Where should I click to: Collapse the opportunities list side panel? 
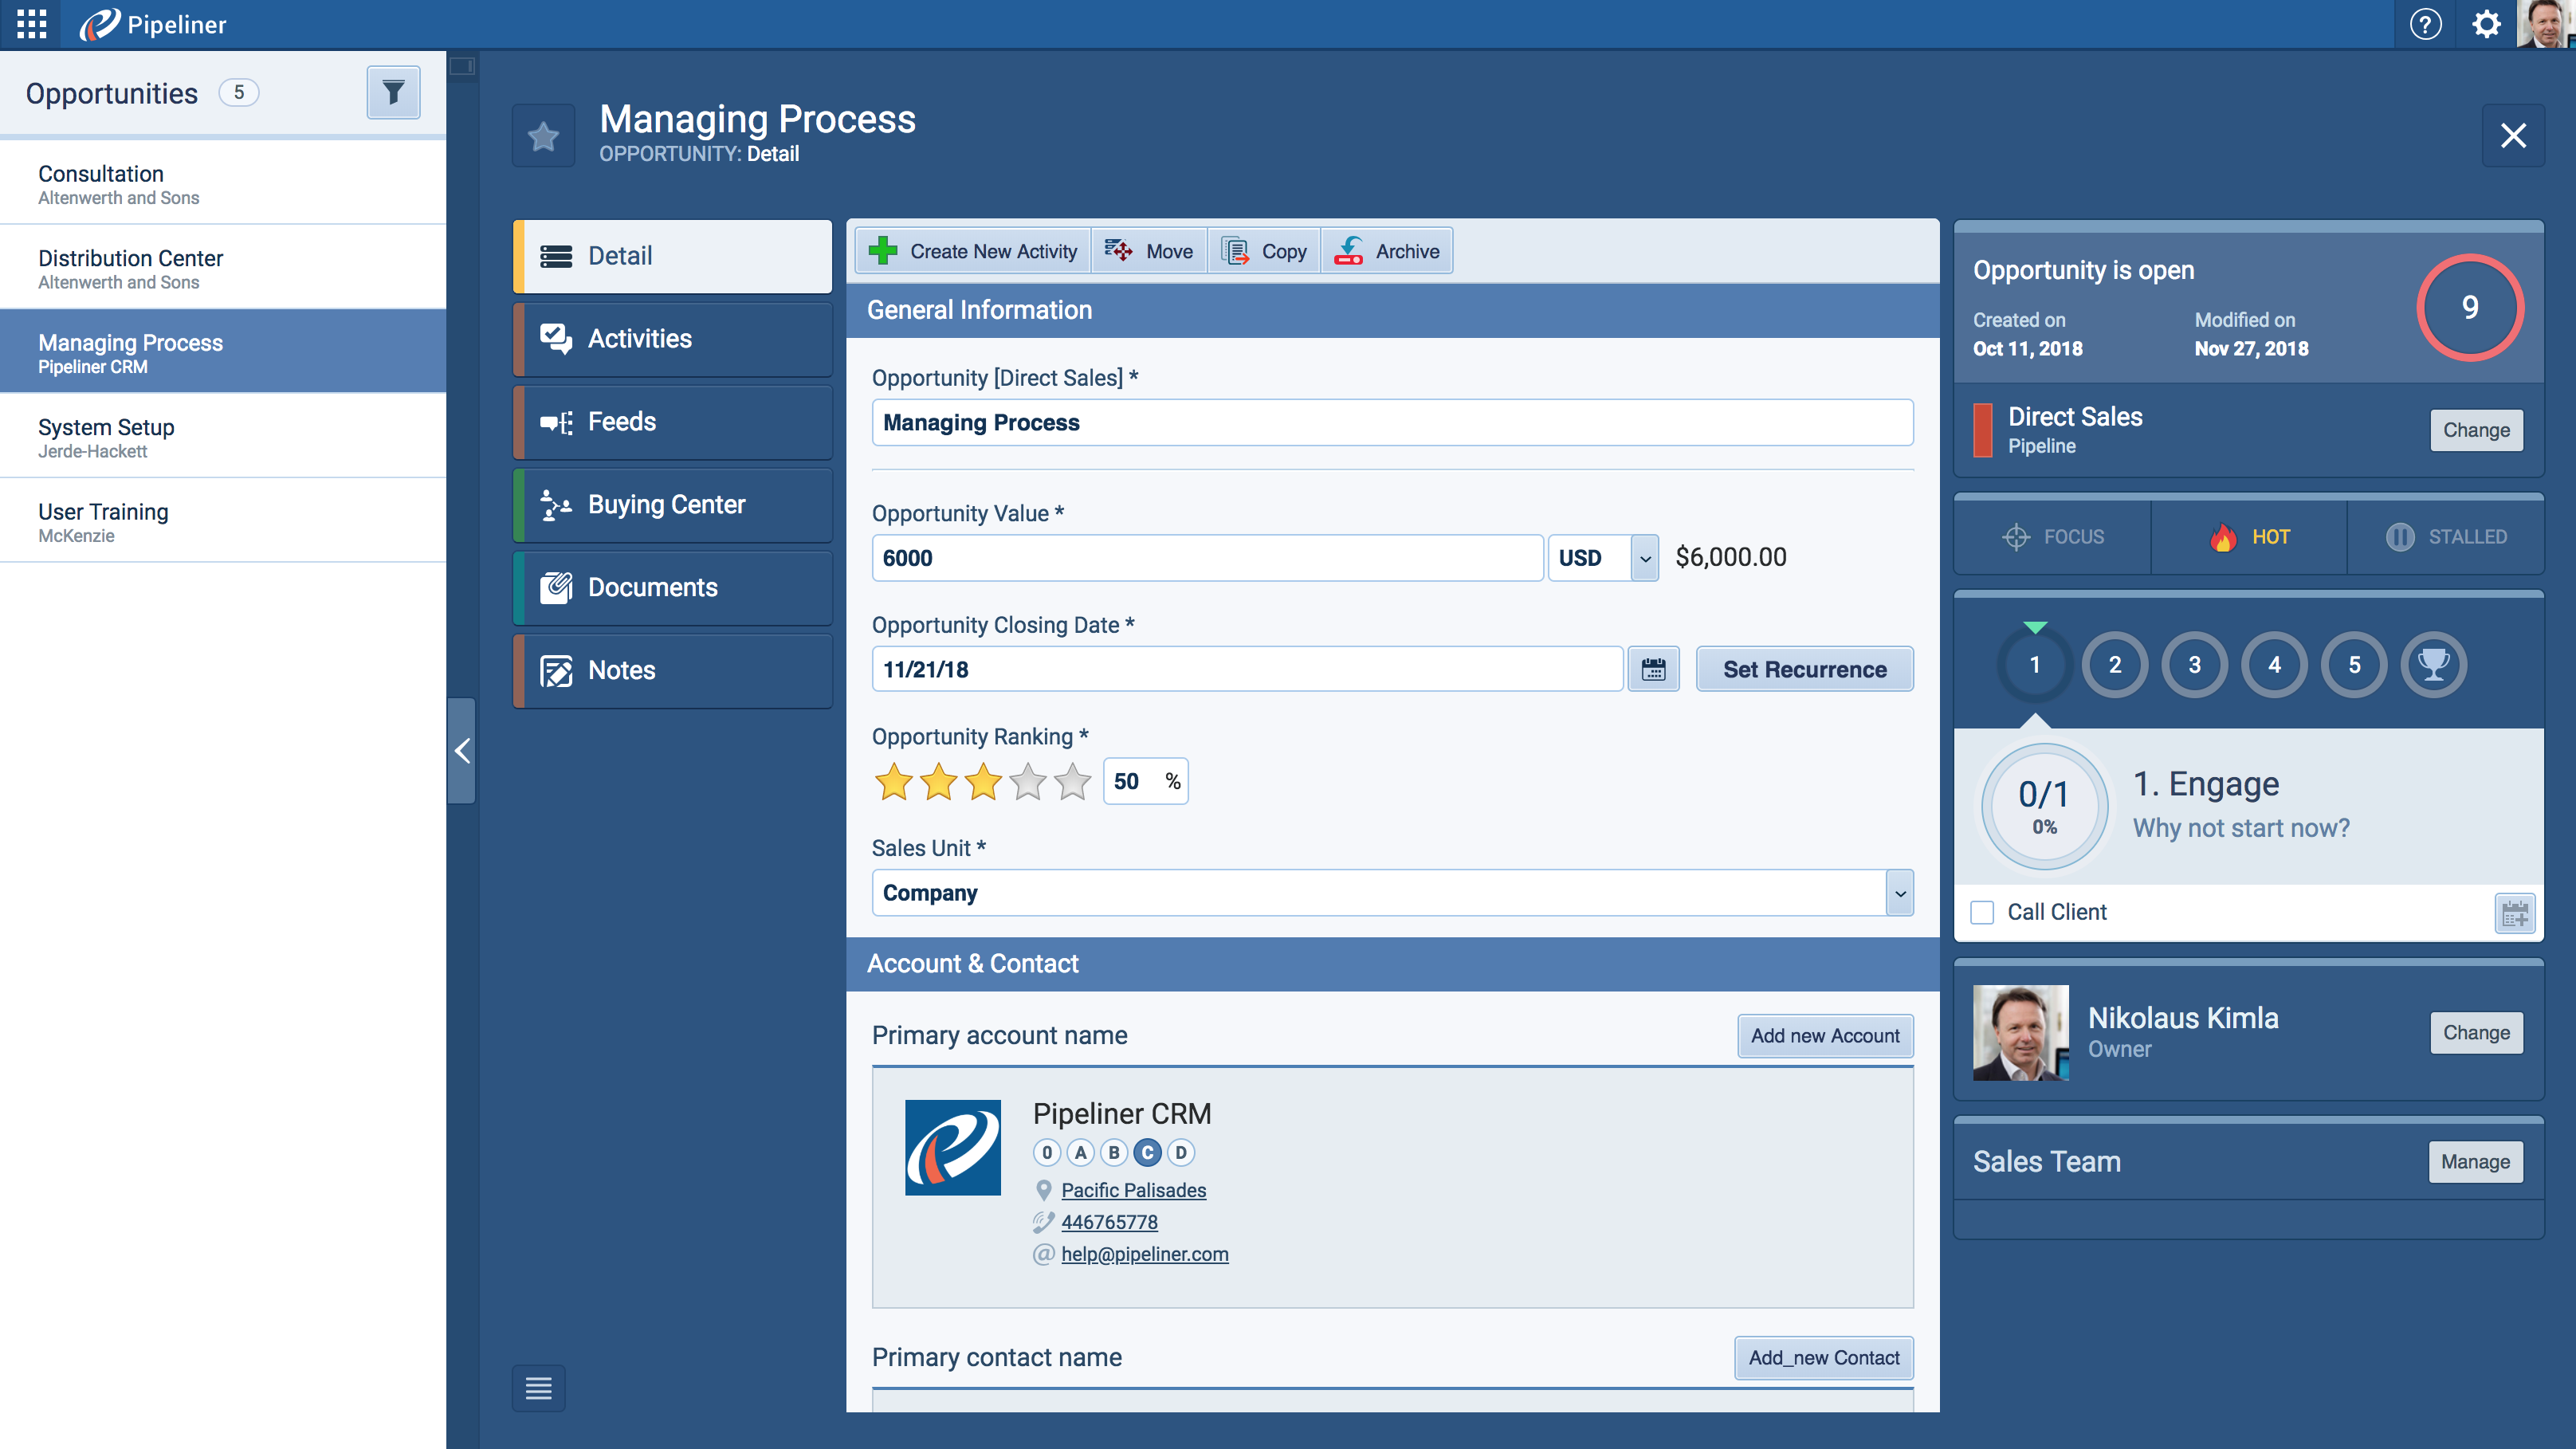click(x=461, y=751)
